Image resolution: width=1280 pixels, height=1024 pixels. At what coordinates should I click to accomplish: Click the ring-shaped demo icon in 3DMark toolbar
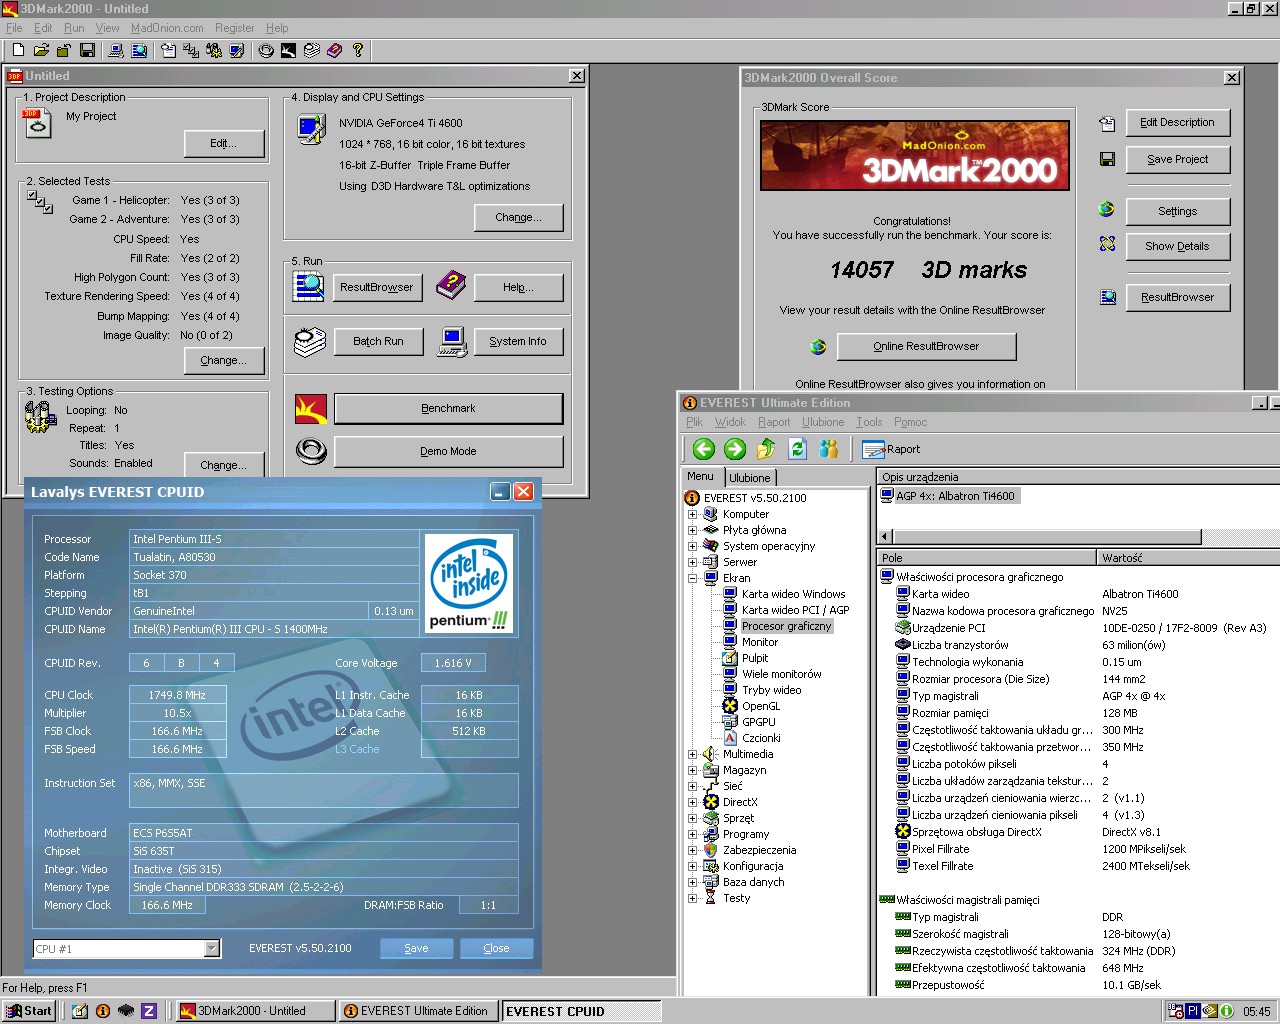pos(266,50)
